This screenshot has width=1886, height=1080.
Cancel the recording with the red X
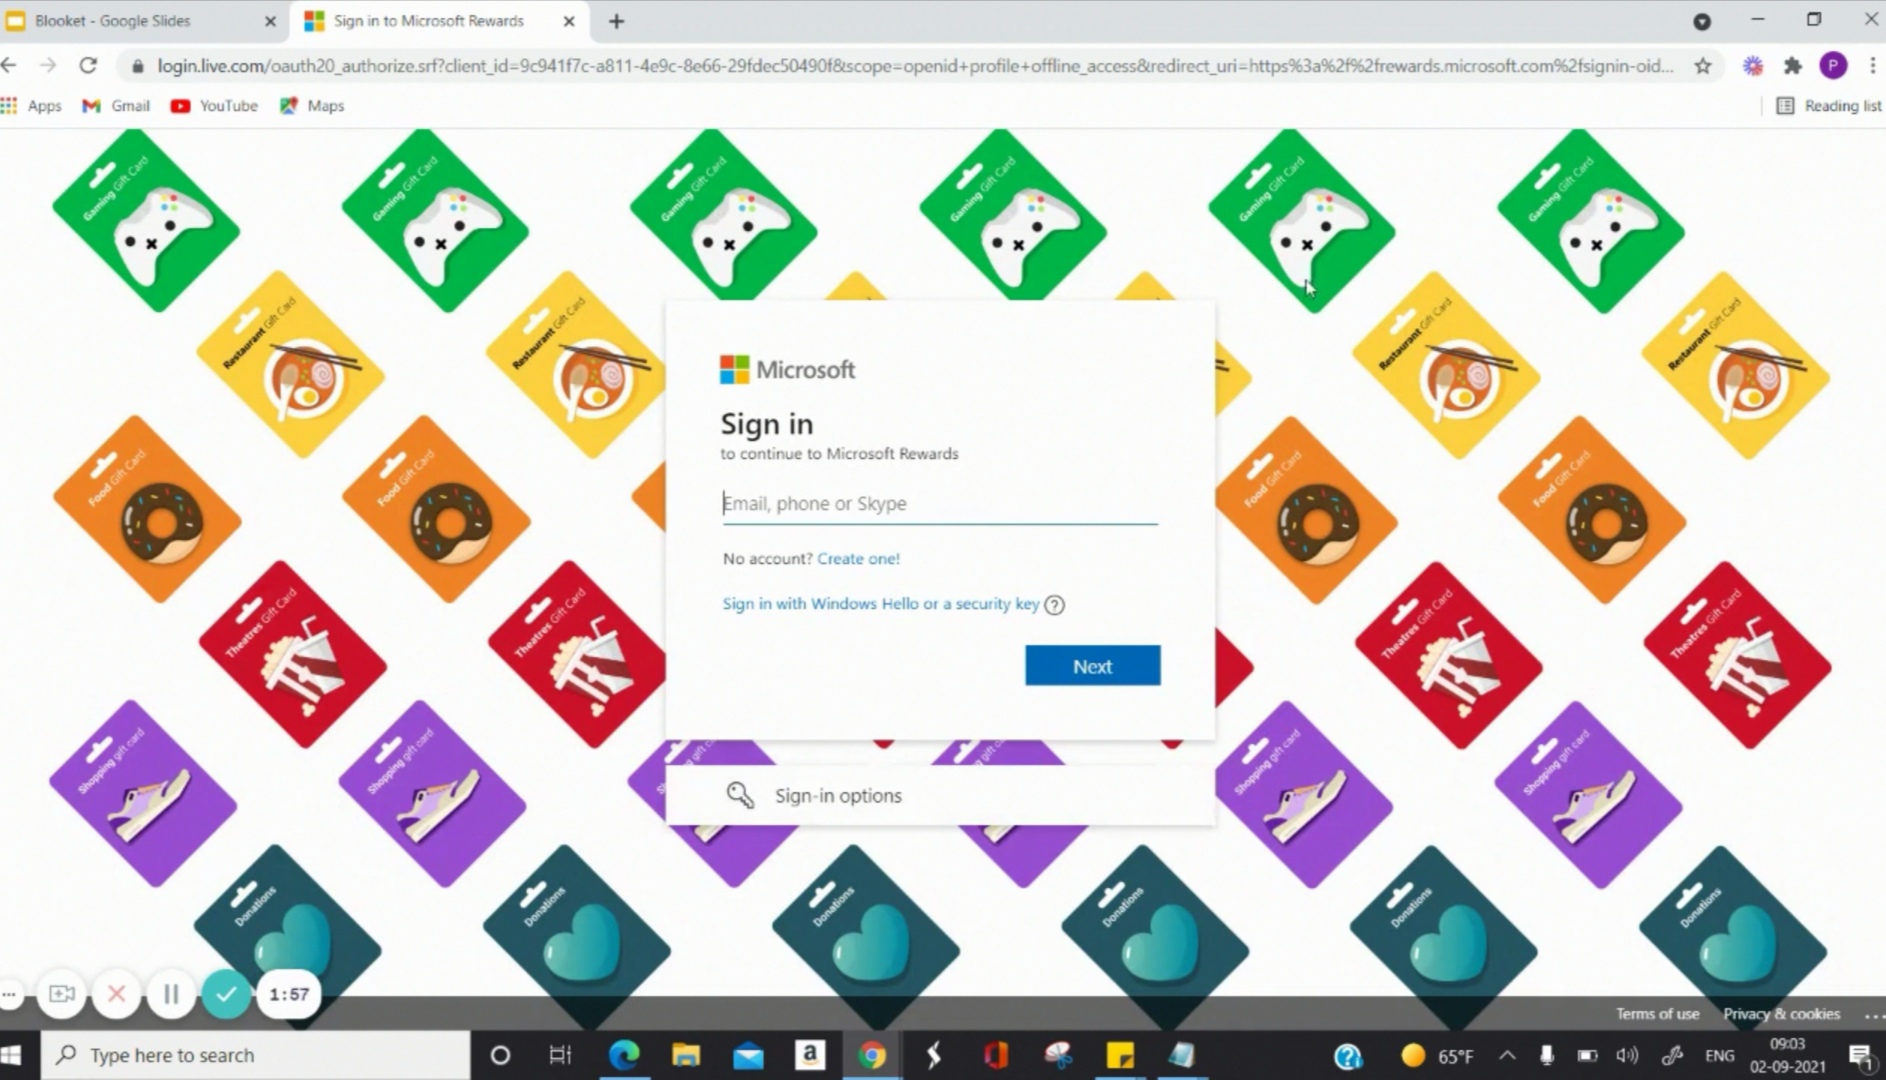[x=116, y=994]
